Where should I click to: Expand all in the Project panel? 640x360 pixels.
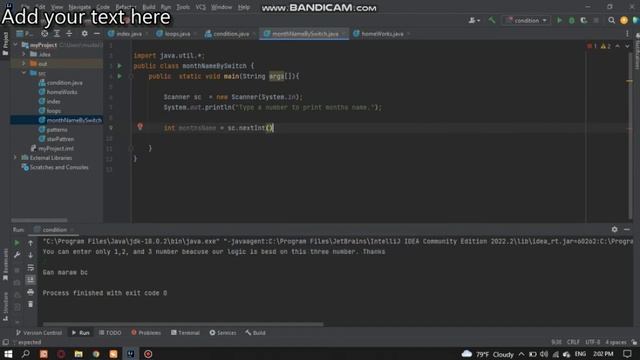pyautogui.click(x=57, y=33)
